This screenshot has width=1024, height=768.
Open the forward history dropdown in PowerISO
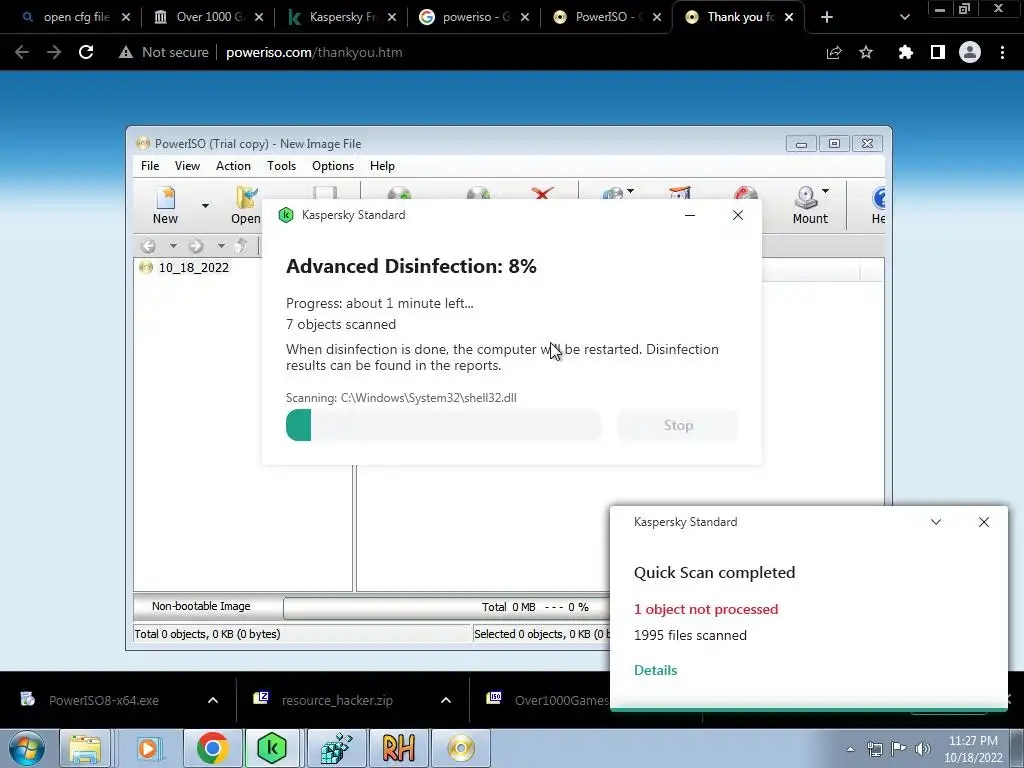(221, 246)
